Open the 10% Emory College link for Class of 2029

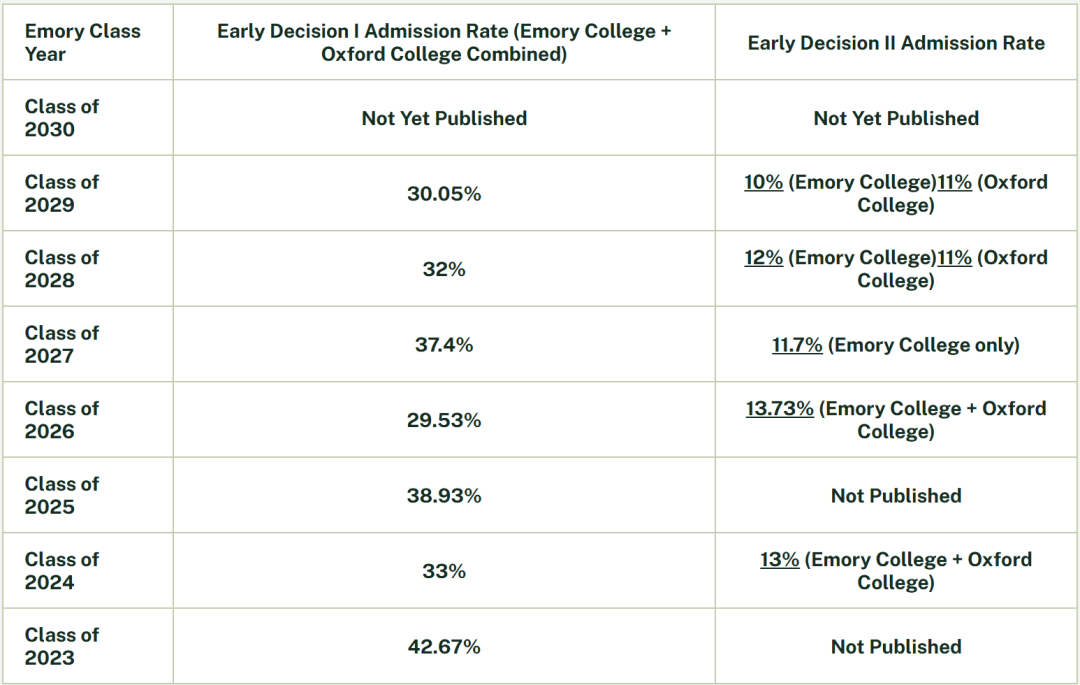click(763, 183)
